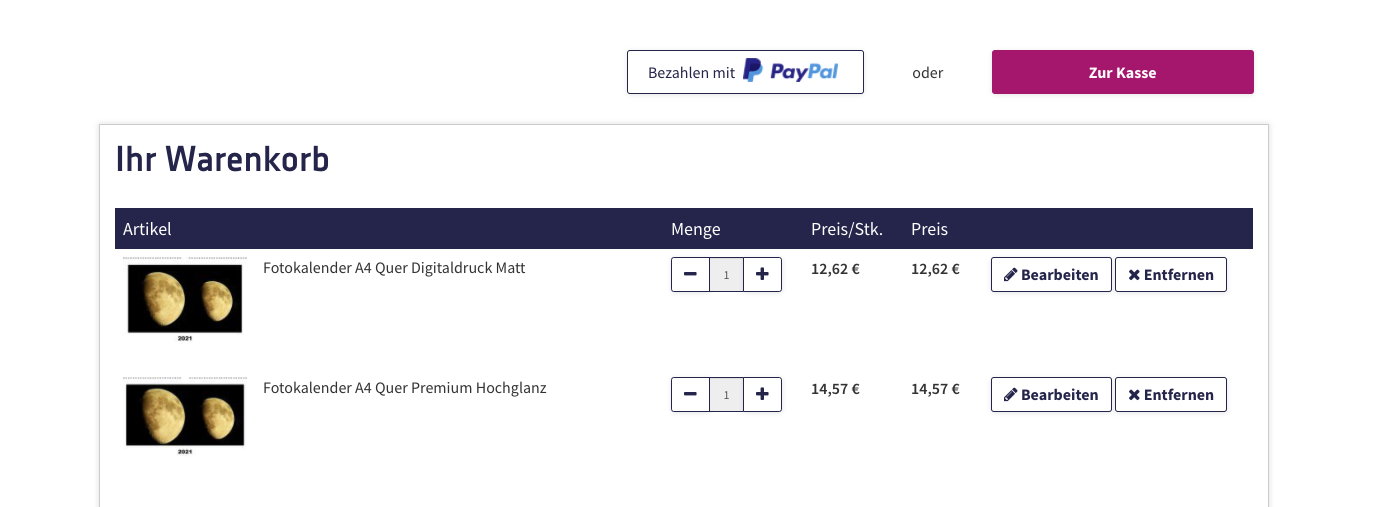Screen dimensions: 1380x507
Task: Click the Fotokalender A4 Quer Digitaldruck Matt title
Action: coord(394,268)
